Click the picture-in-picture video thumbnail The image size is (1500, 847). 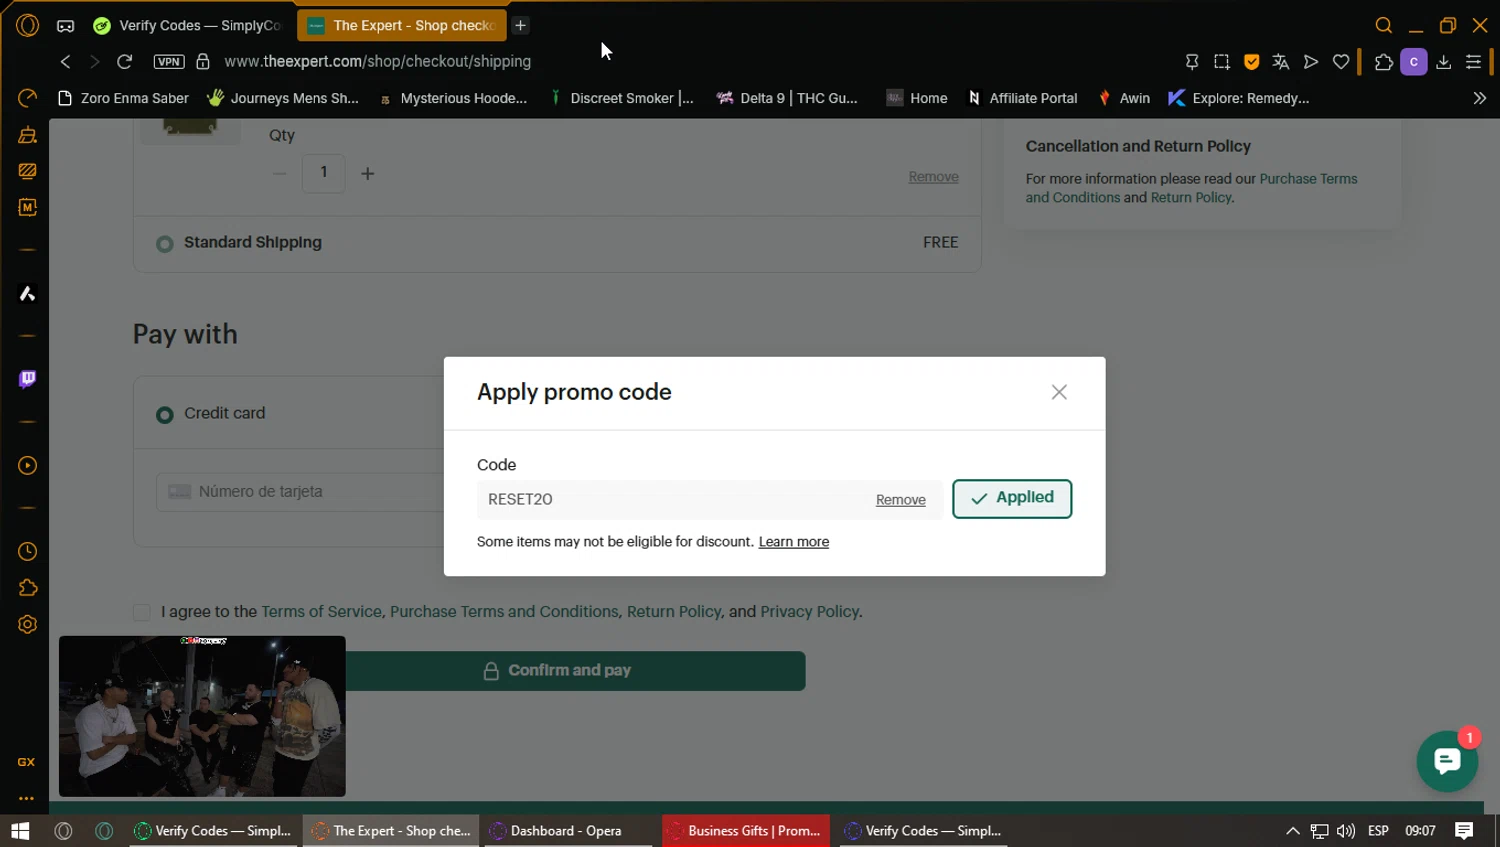pyautogui.click(x=202, y=716)
